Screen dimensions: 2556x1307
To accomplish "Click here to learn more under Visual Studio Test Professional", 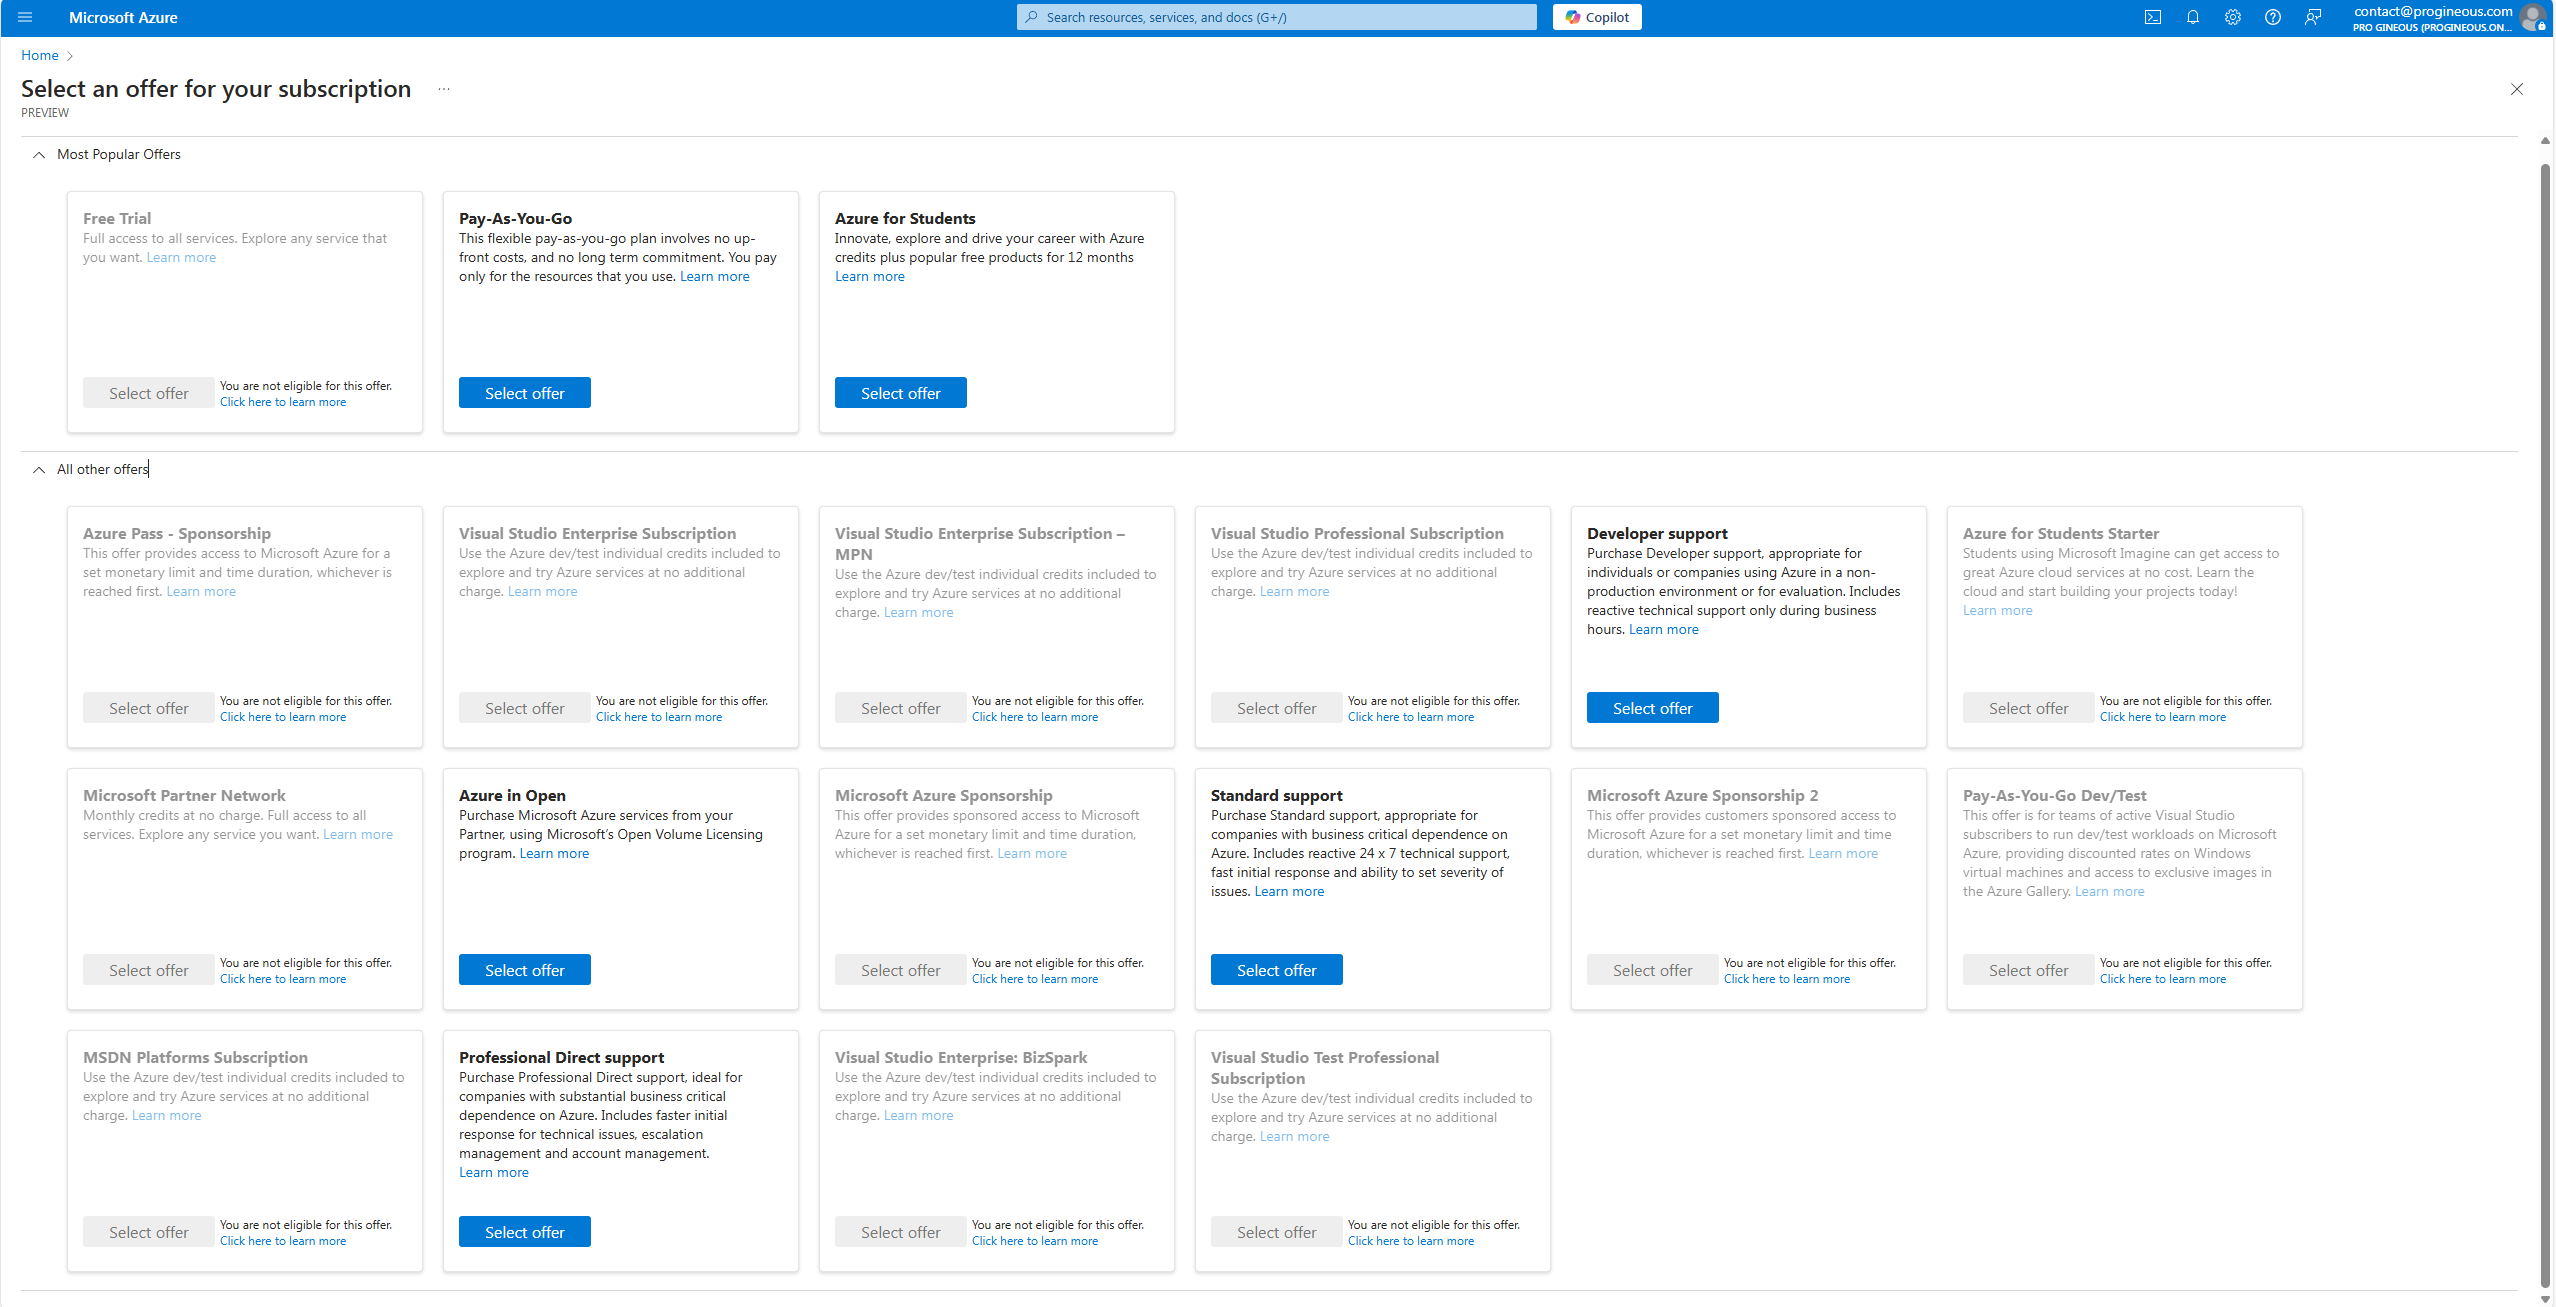I will pos(1411,1241).
